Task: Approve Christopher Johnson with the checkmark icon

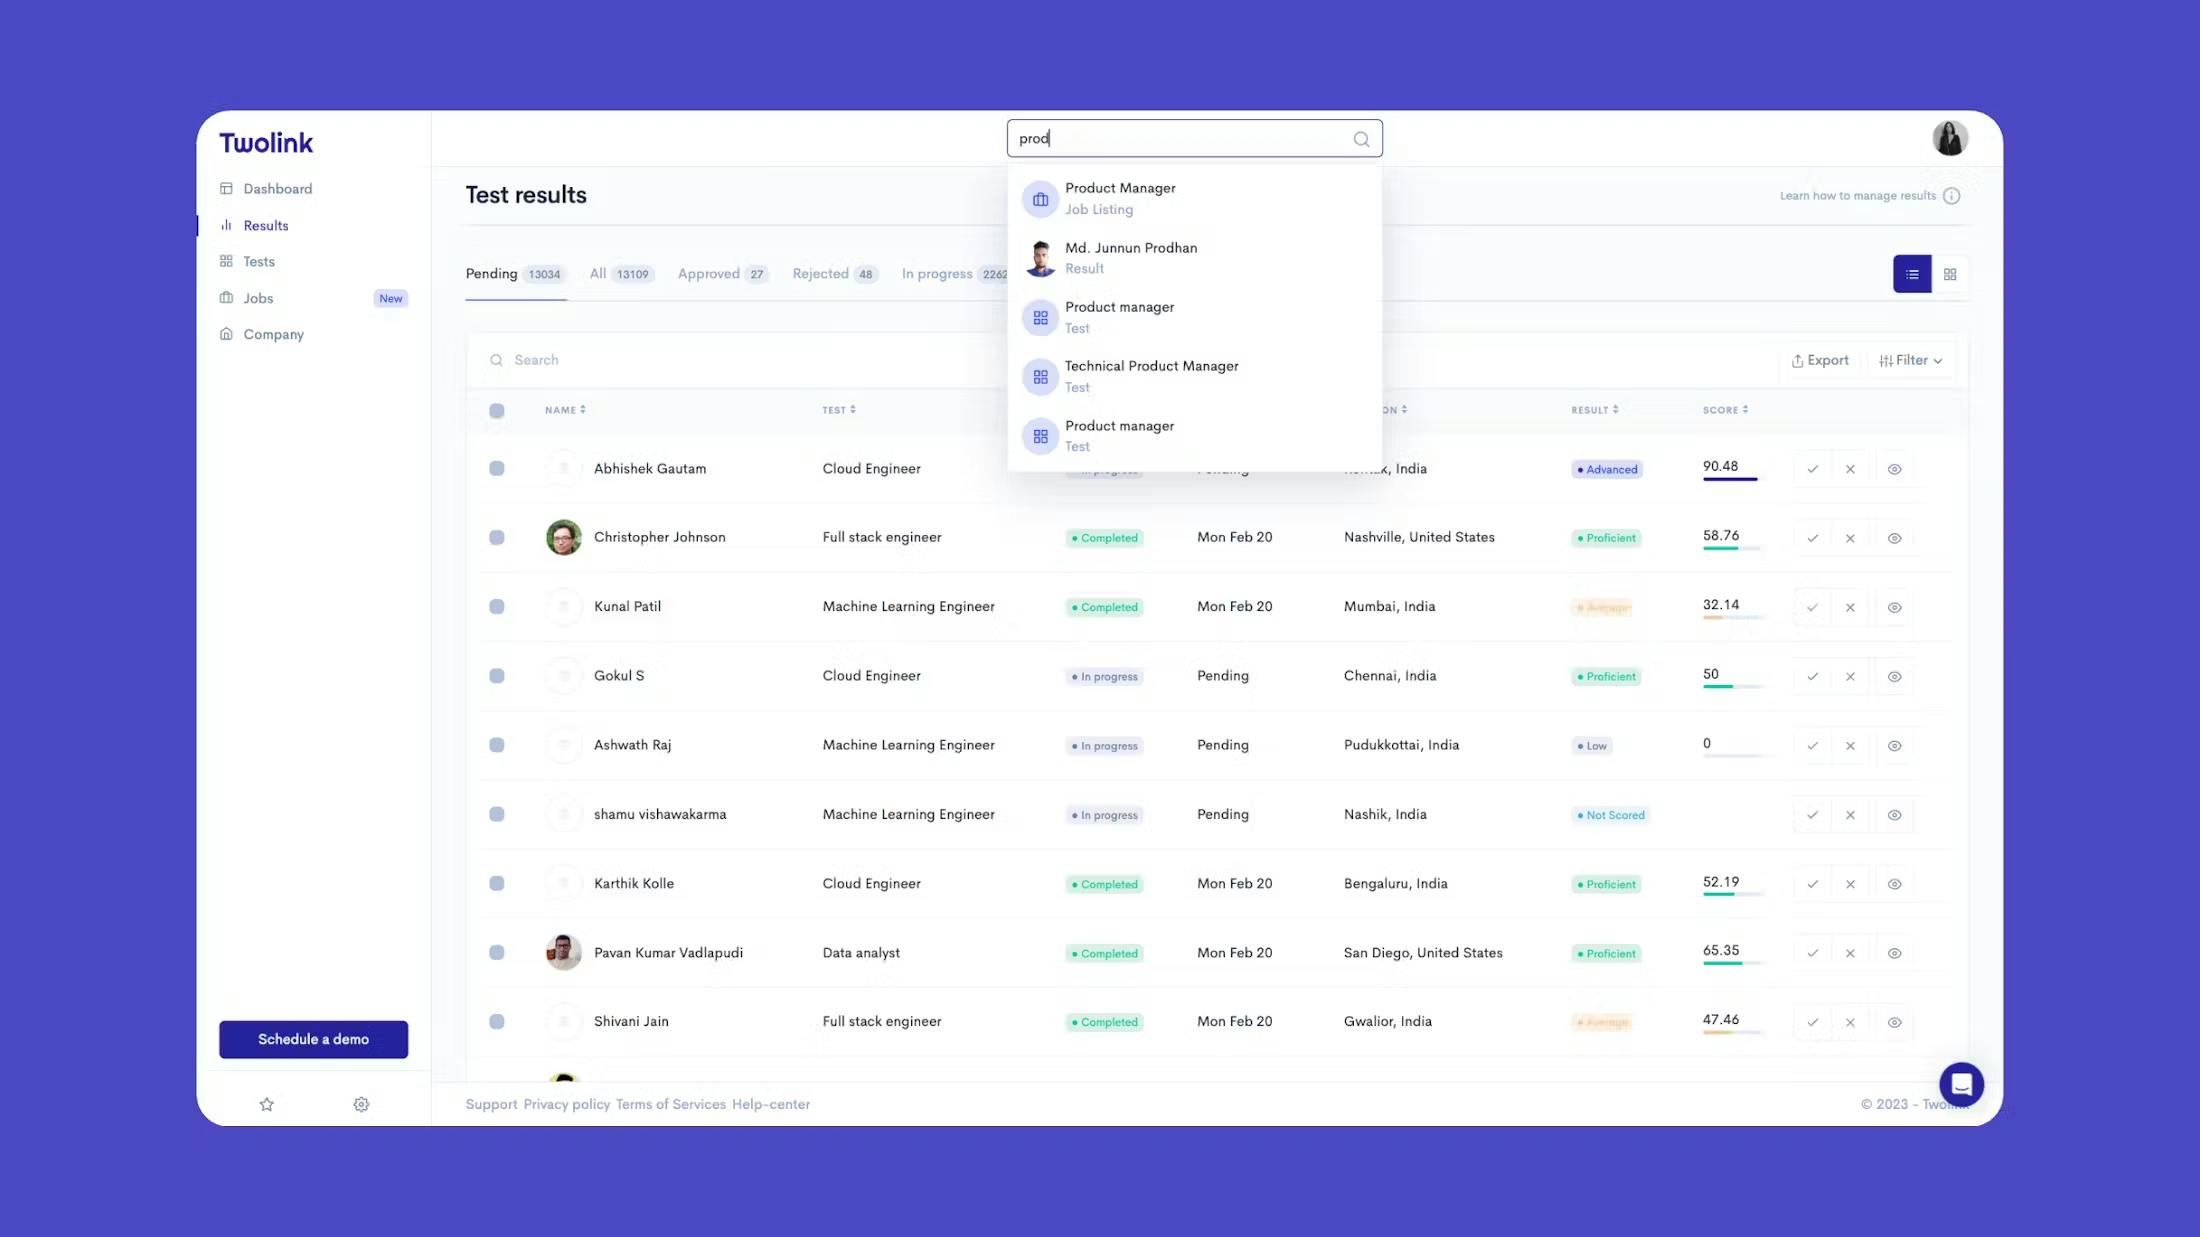Action: [x=1812, y=538]
